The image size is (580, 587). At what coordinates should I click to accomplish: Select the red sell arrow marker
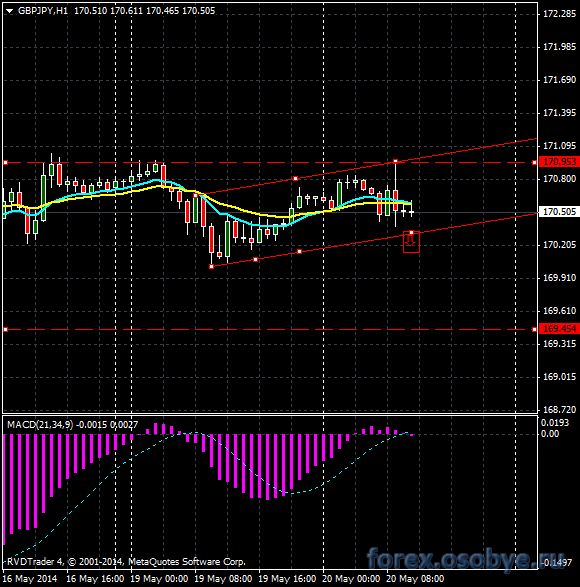pos(411,243)
